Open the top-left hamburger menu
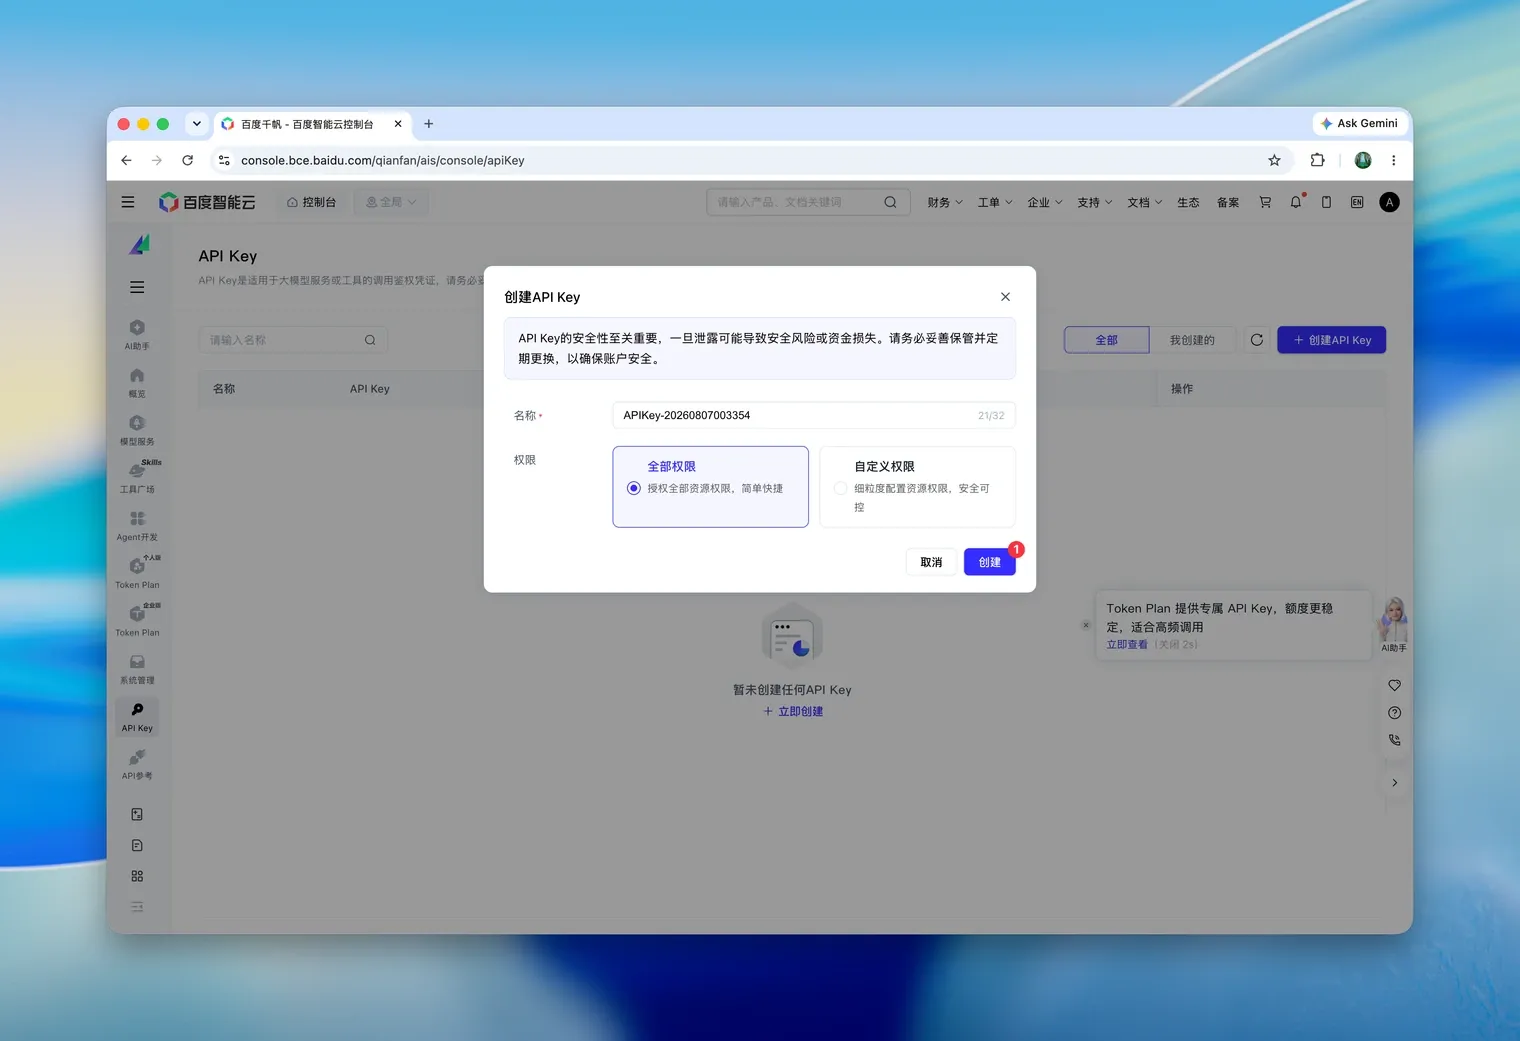This screenshot has height=1041, width=1520. point(128,202)
